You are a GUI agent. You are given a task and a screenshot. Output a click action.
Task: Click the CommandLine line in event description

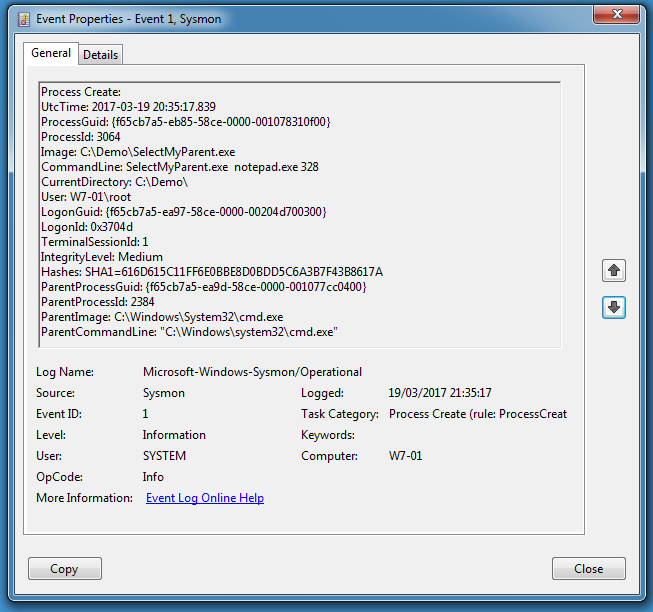point(180,167)
